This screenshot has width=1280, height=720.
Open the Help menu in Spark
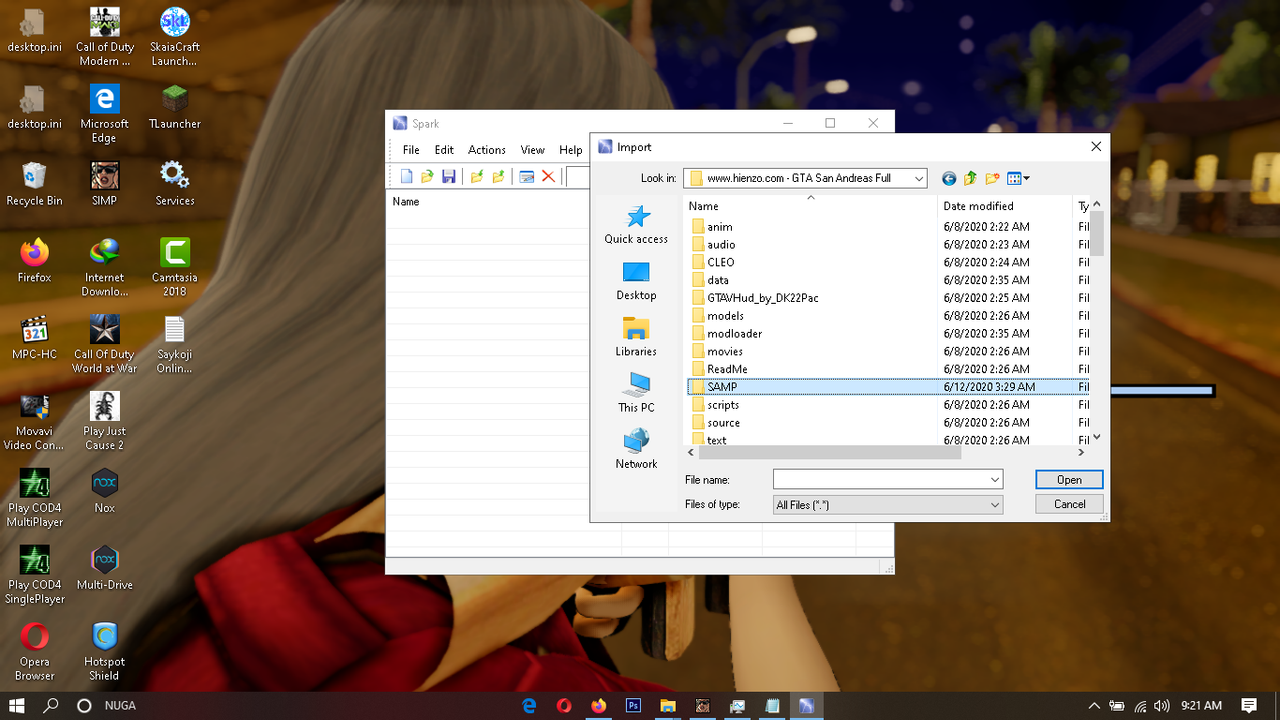pos(570,150)
